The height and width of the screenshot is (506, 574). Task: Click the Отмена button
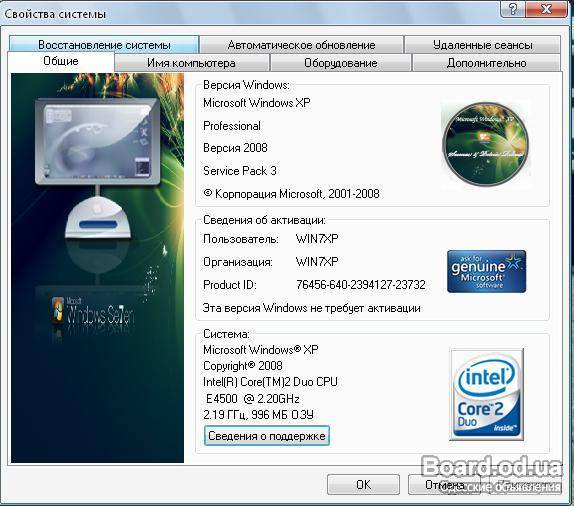click(444, 484)
